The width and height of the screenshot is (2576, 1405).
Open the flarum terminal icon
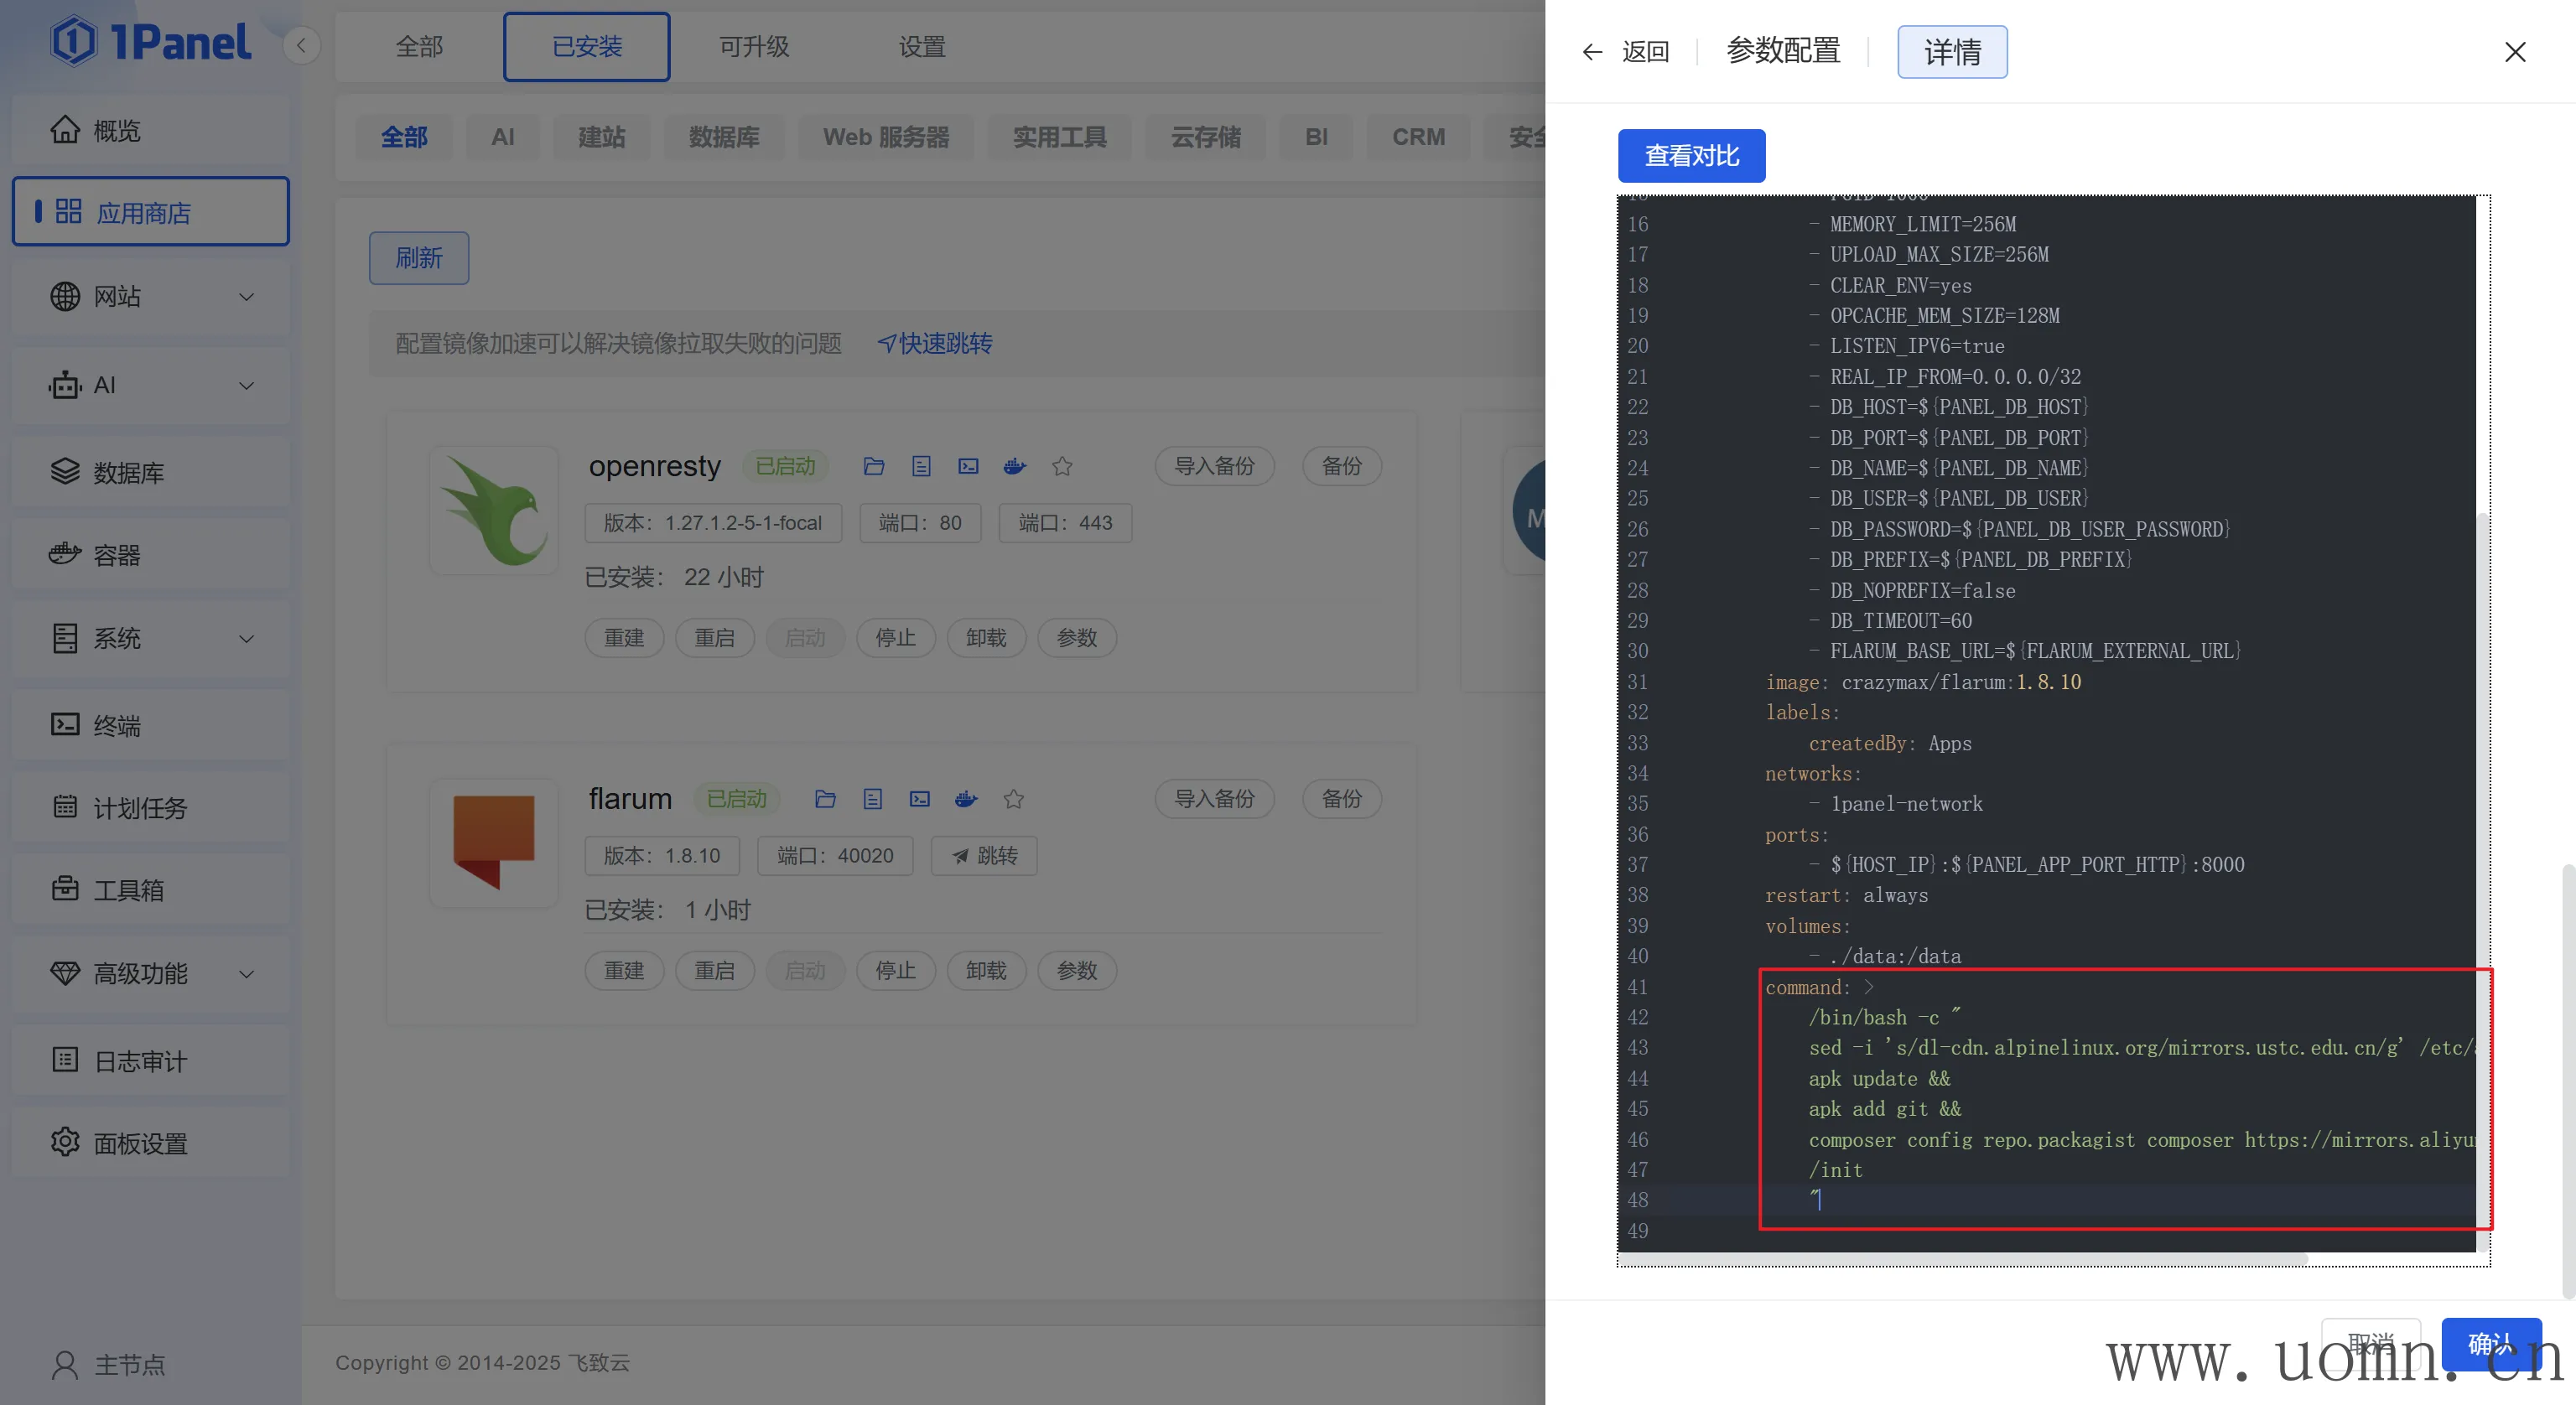920,799
